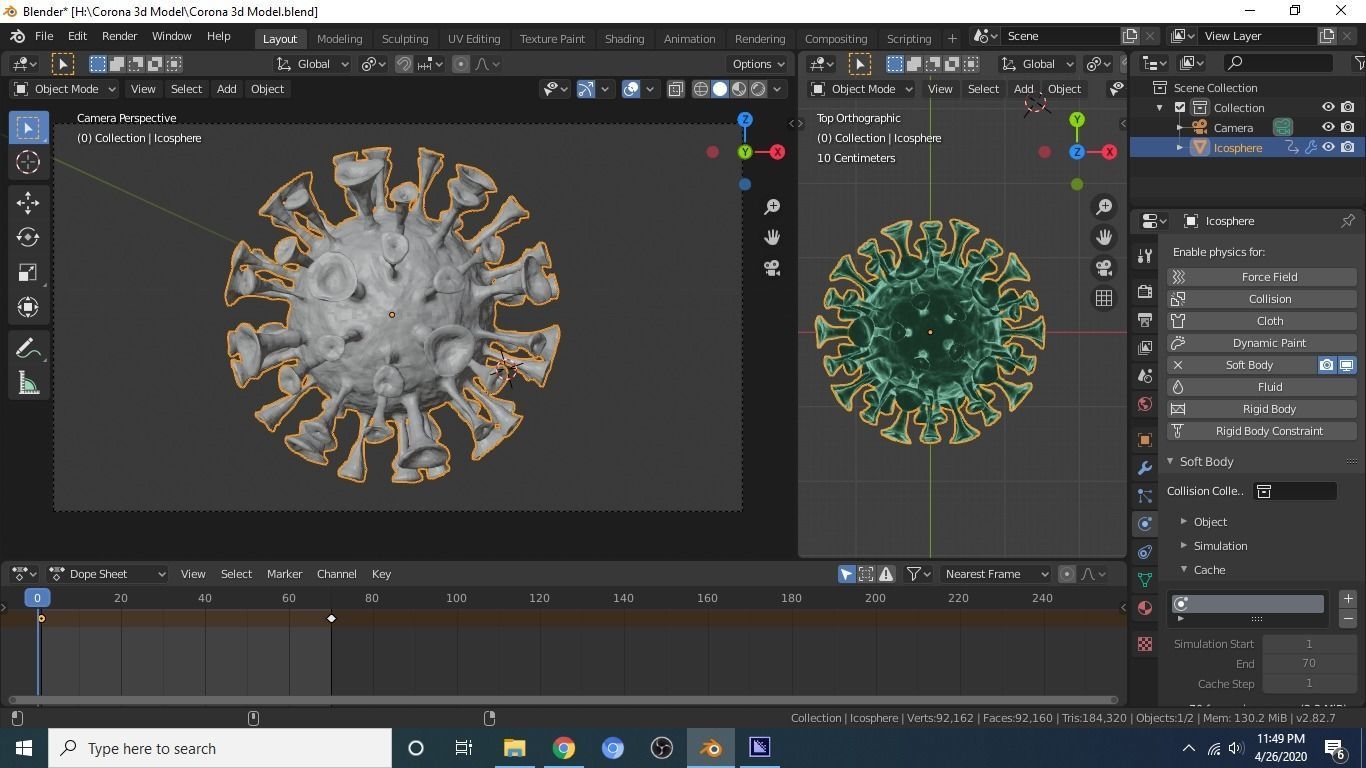Switch to solid viewport shading
This screenshot has width=1366, height=768.
pos(720,89)
